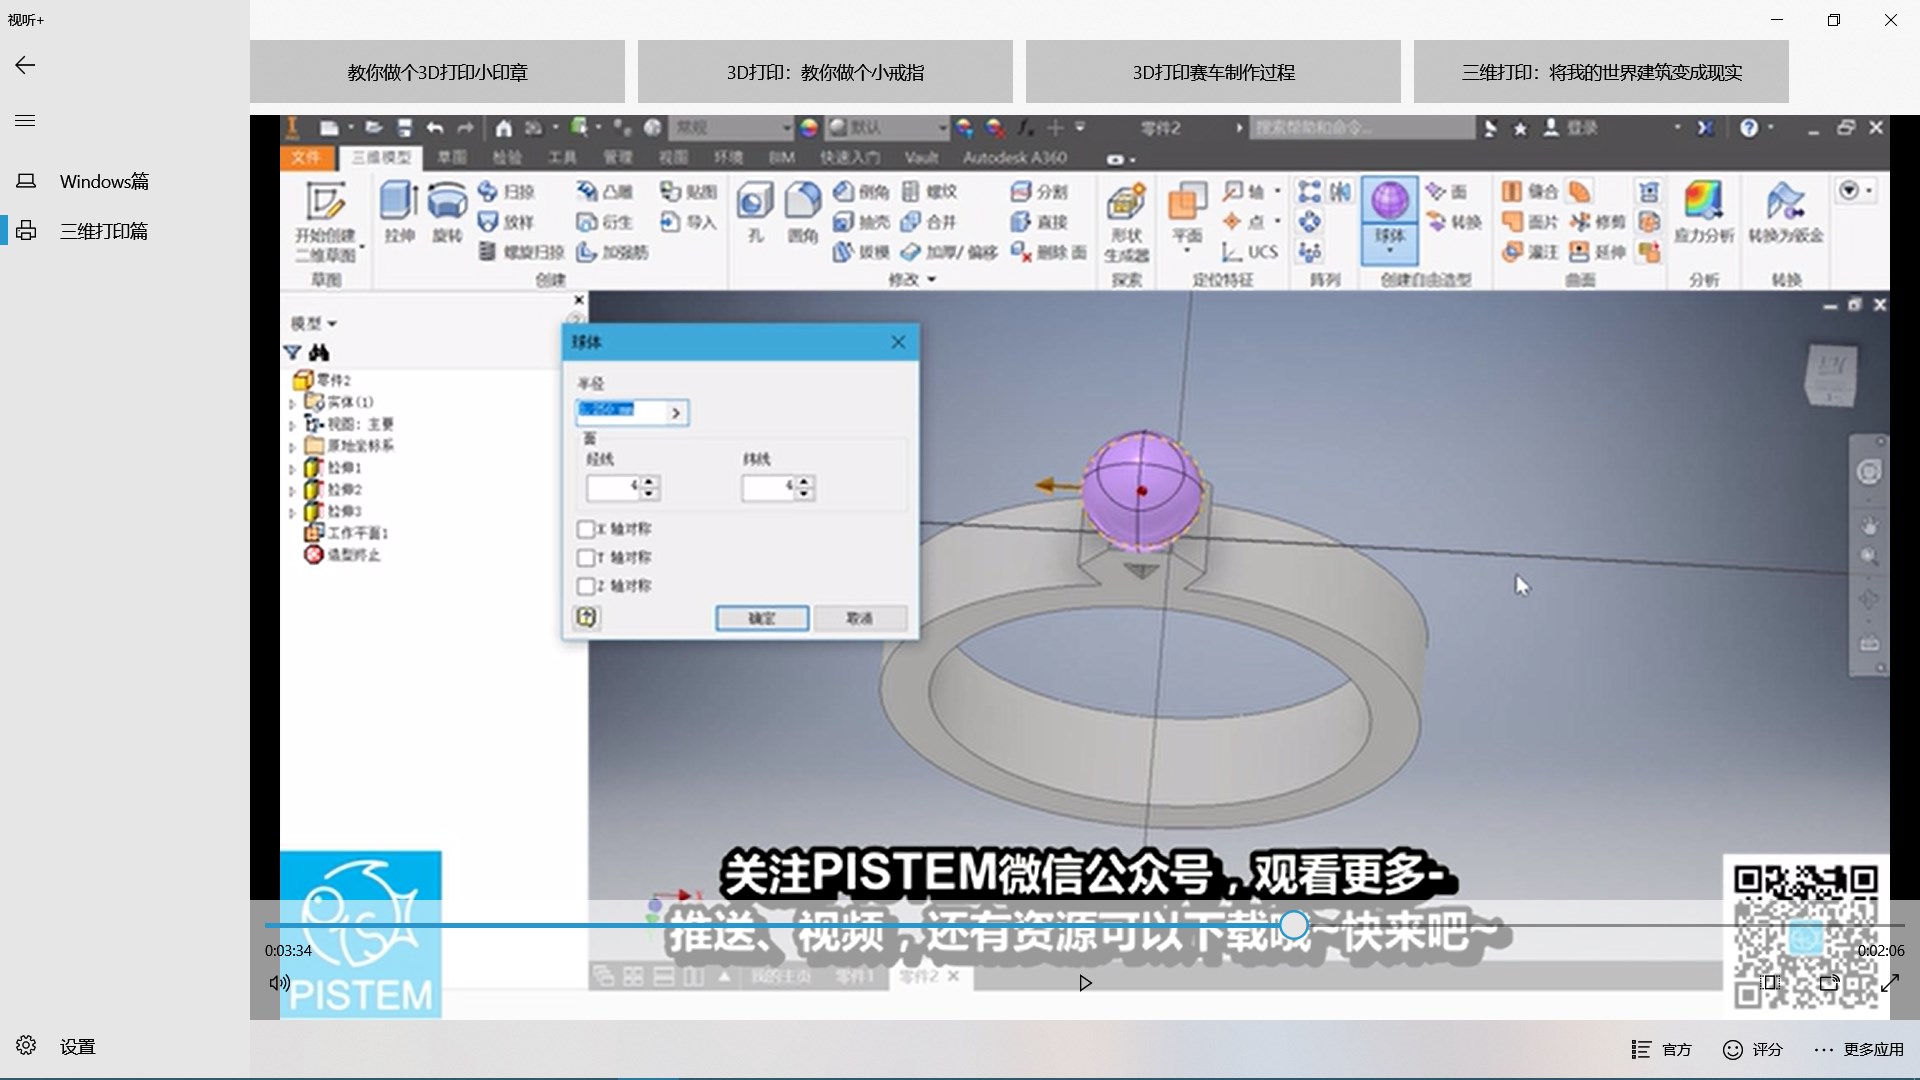Viewport: 1920px width, 1080px height.
Task: Open video 3D打印赛车制作过程
Action: pyautogui.click(x=1213, y=72)
